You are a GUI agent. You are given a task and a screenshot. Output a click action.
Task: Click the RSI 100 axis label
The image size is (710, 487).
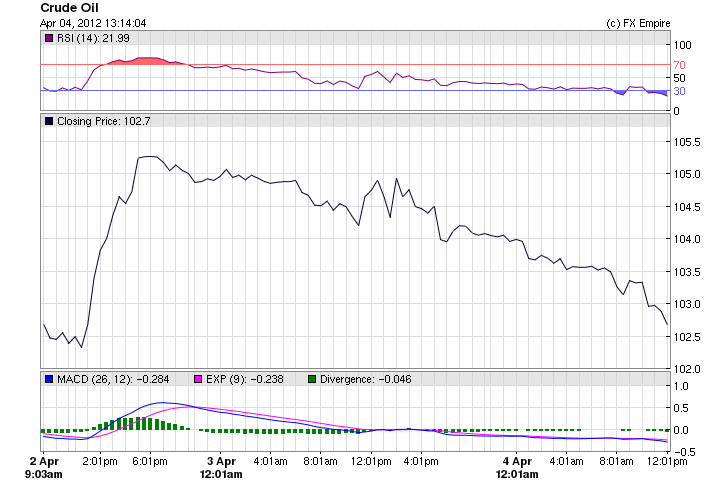[682, 45]
